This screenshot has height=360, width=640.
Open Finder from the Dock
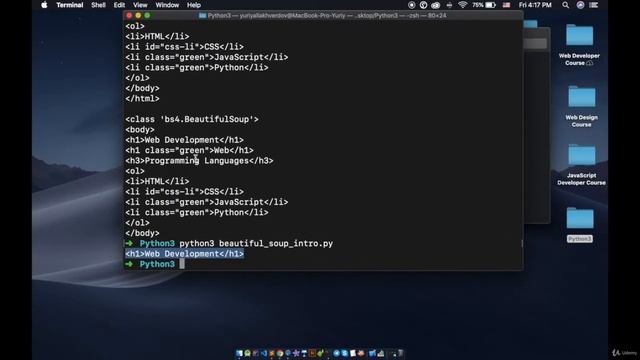(x=239, y=353)
